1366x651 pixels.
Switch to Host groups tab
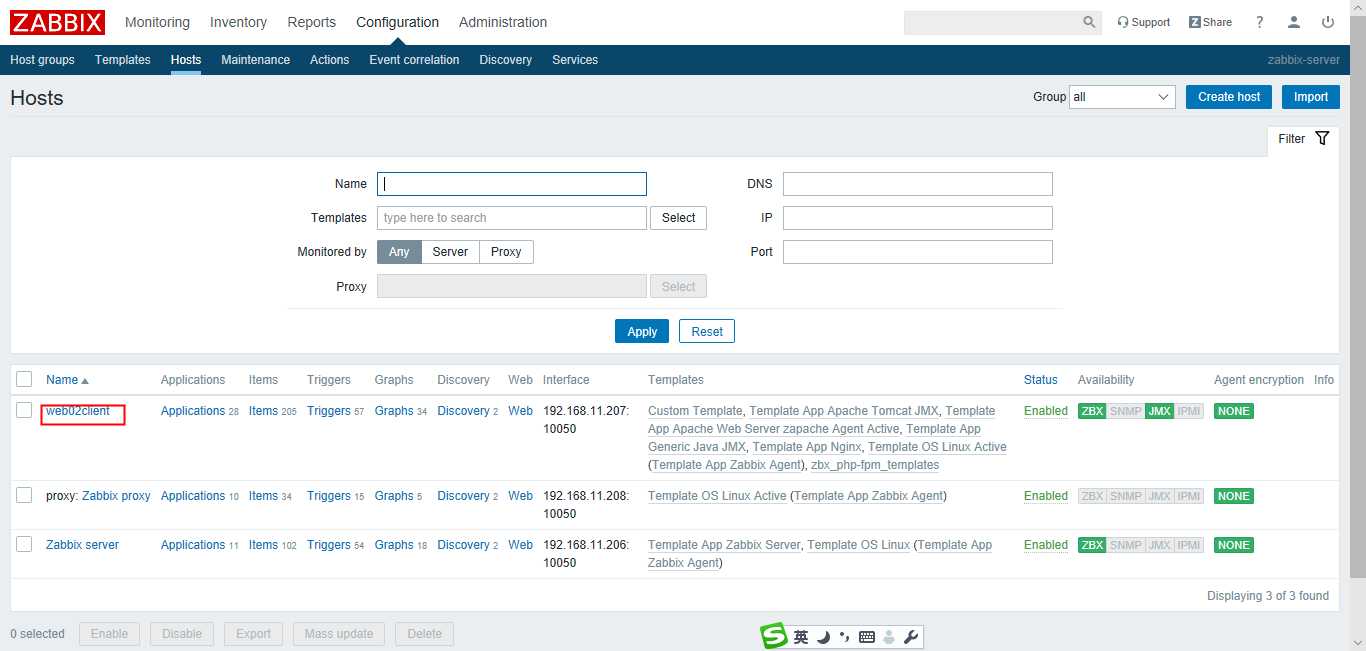pos(42,60)
